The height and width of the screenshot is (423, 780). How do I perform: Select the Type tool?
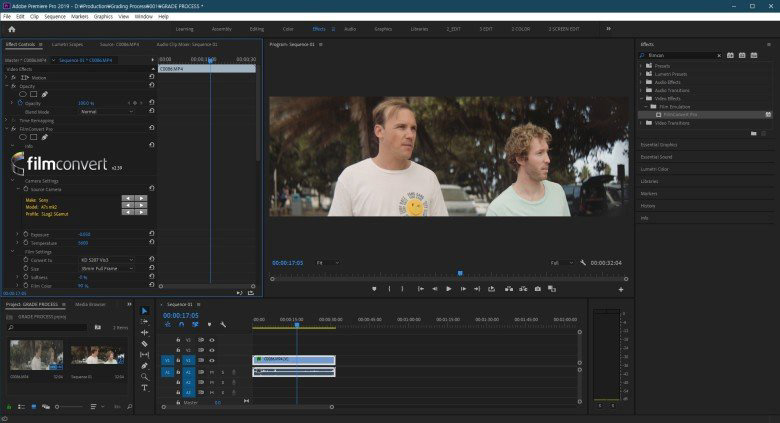click(x=145, y=387)
